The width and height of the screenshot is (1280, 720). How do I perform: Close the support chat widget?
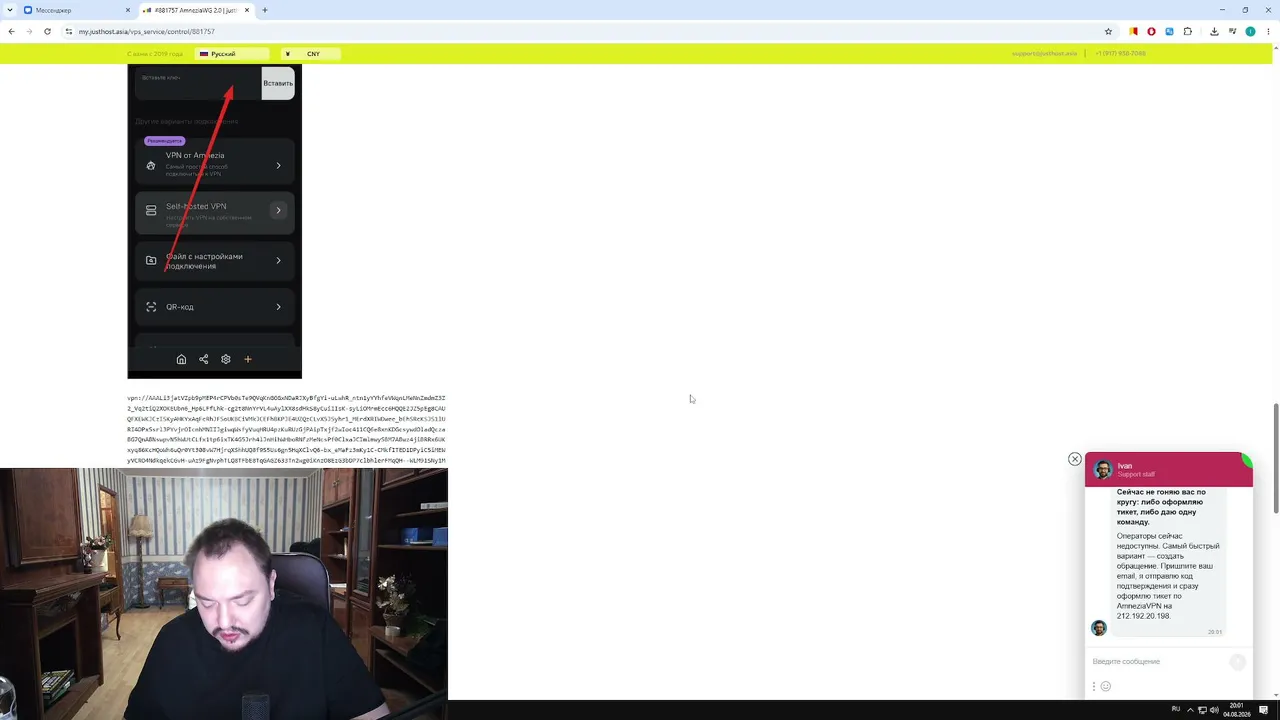coord(1075,459)
